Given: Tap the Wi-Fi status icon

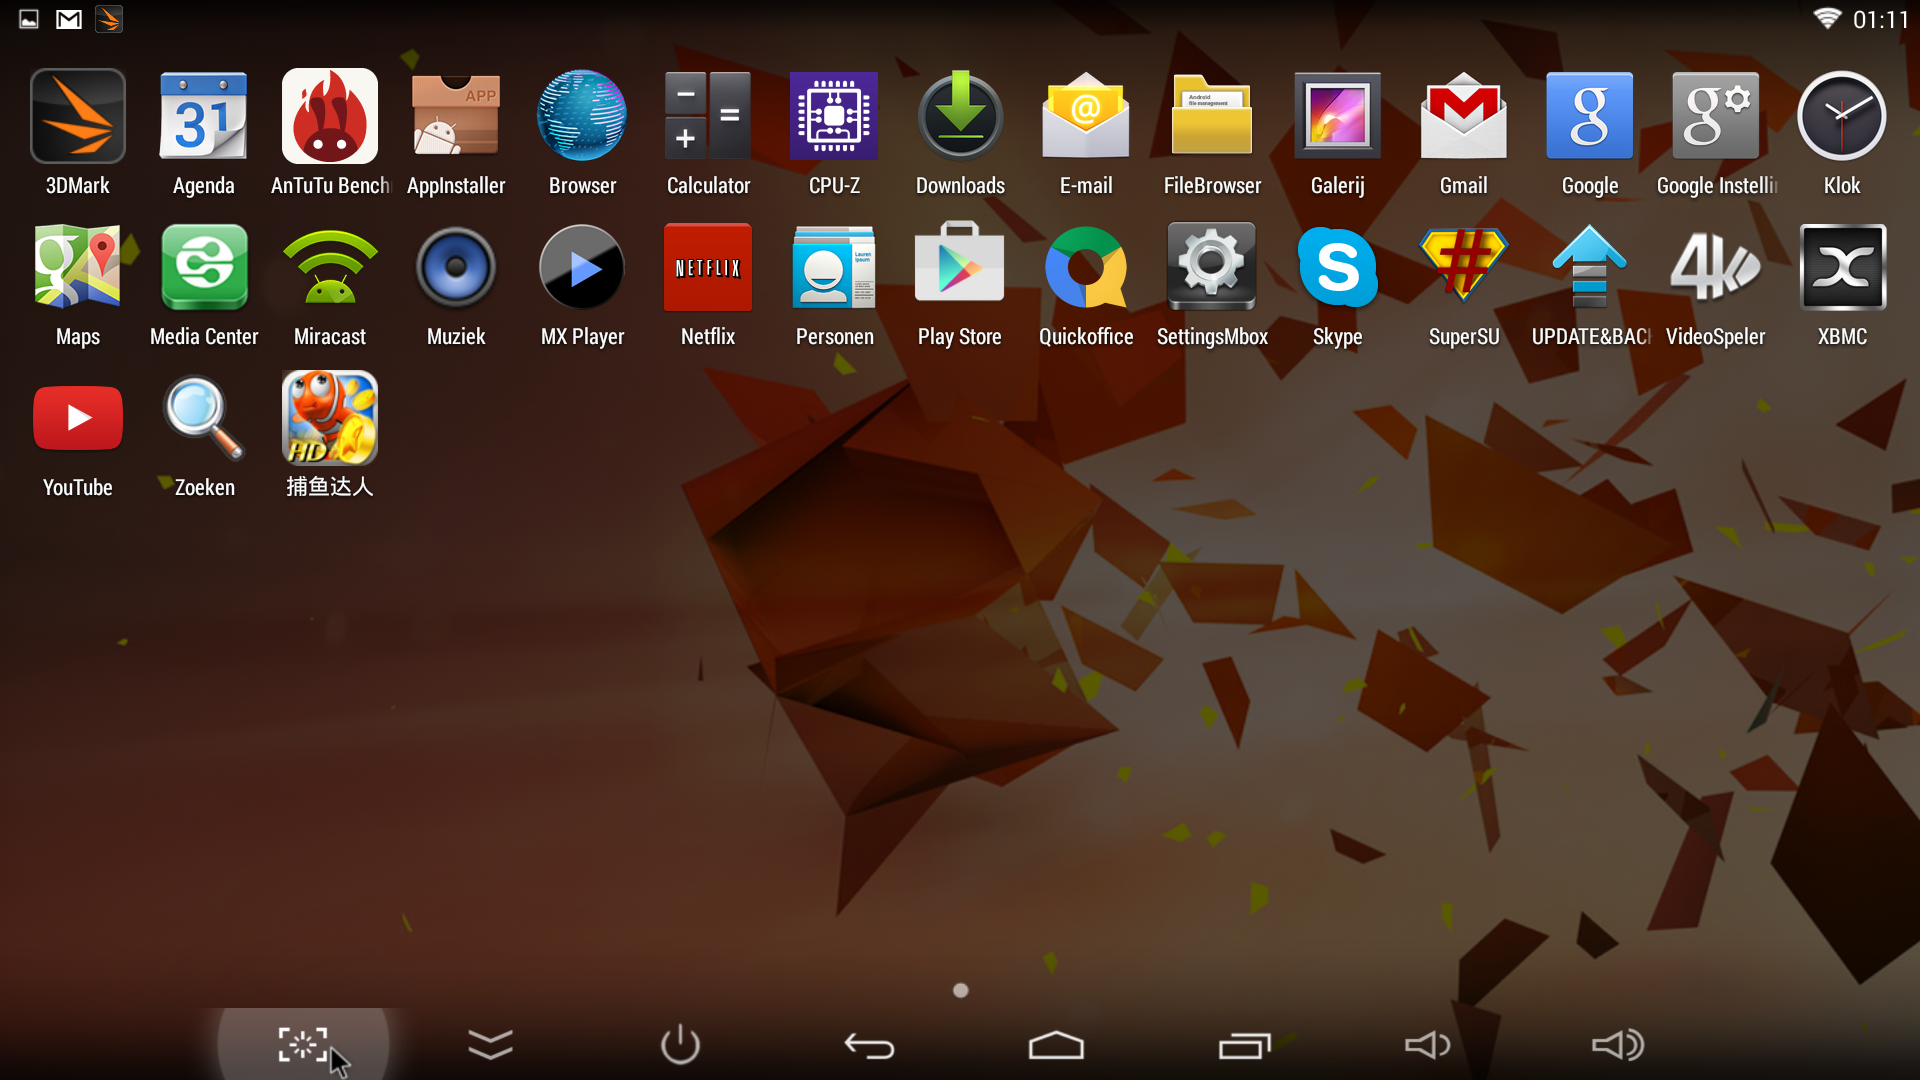Looking at the screenshot, I should pyautogui.click(x=1827, y=18).
